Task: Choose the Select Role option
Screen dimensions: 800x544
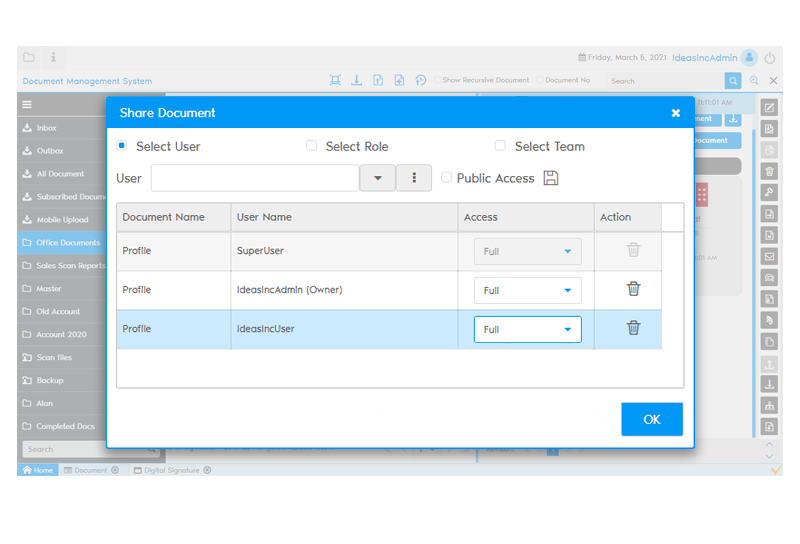Action: point(311,146)
